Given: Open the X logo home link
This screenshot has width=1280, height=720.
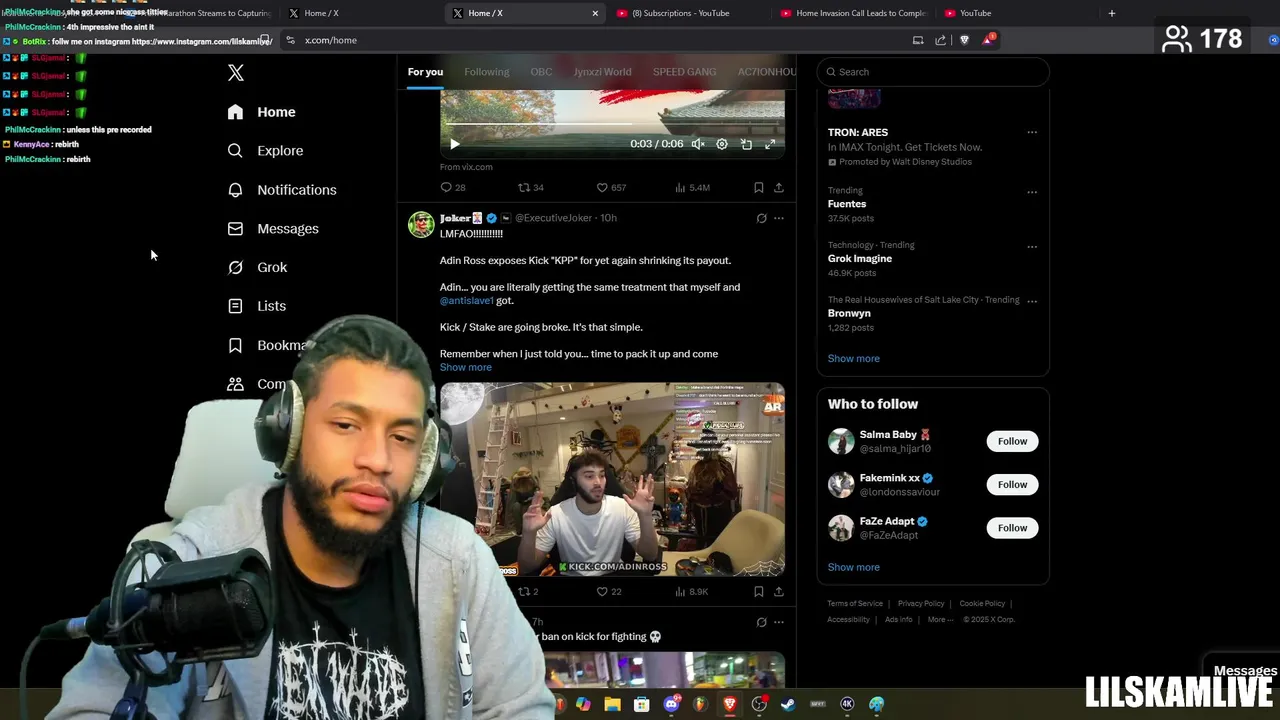Looking at the screenshot, I should (236, 73).
